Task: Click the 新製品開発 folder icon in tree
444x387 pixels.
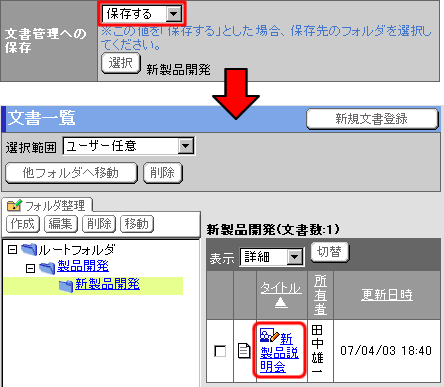Action: tap(66, 286)
